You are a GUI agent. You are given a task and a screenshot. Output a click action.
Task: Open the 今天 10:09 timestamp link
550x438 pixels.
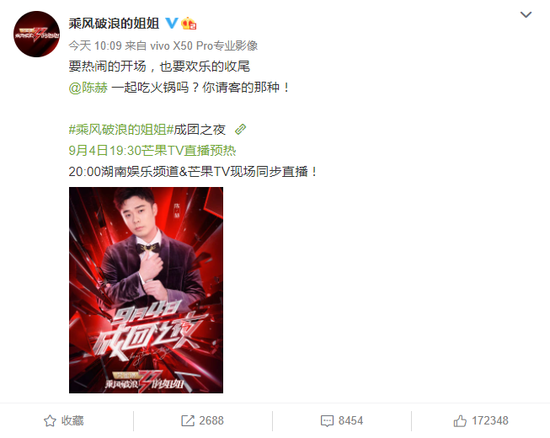point(95,46)
